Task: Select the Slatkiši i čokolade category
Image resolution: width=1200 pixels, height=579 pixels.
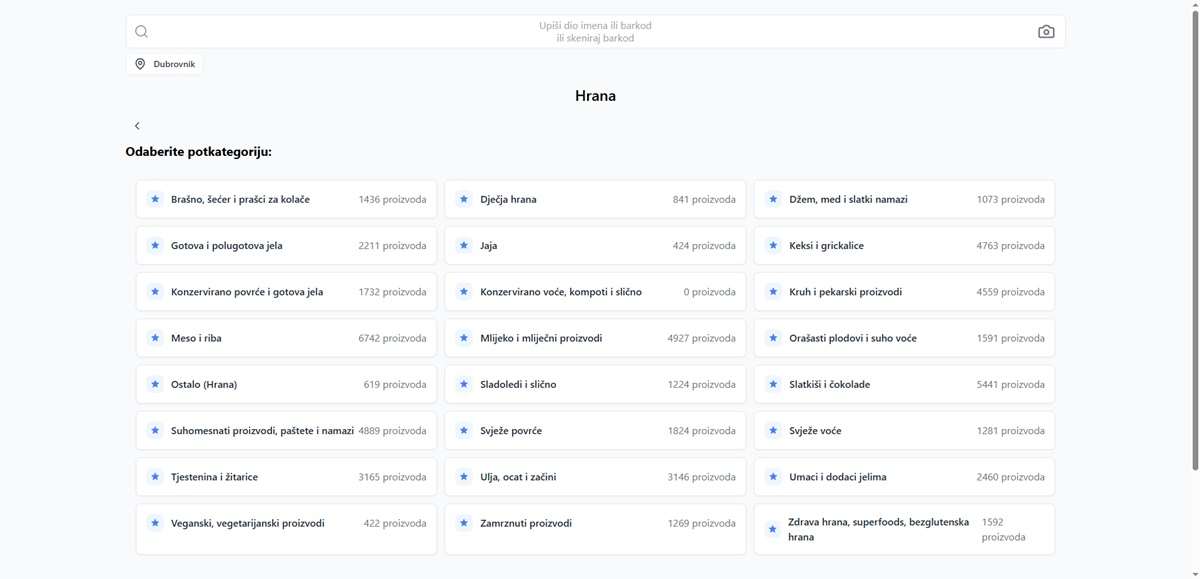Action: pos(904,384)
